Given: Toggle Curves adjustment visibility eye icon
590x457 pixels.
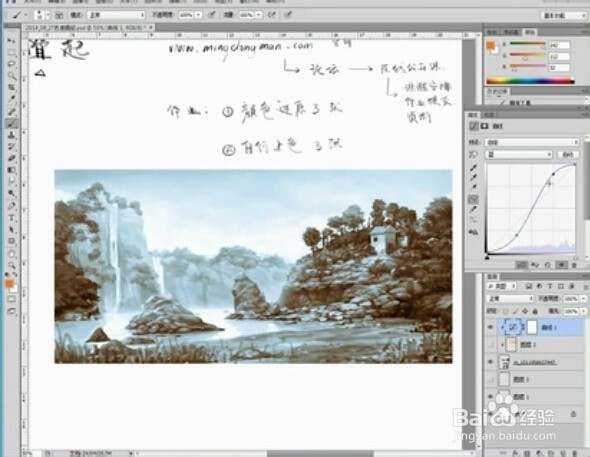Looking at the screenshot, I should (561, 265).
